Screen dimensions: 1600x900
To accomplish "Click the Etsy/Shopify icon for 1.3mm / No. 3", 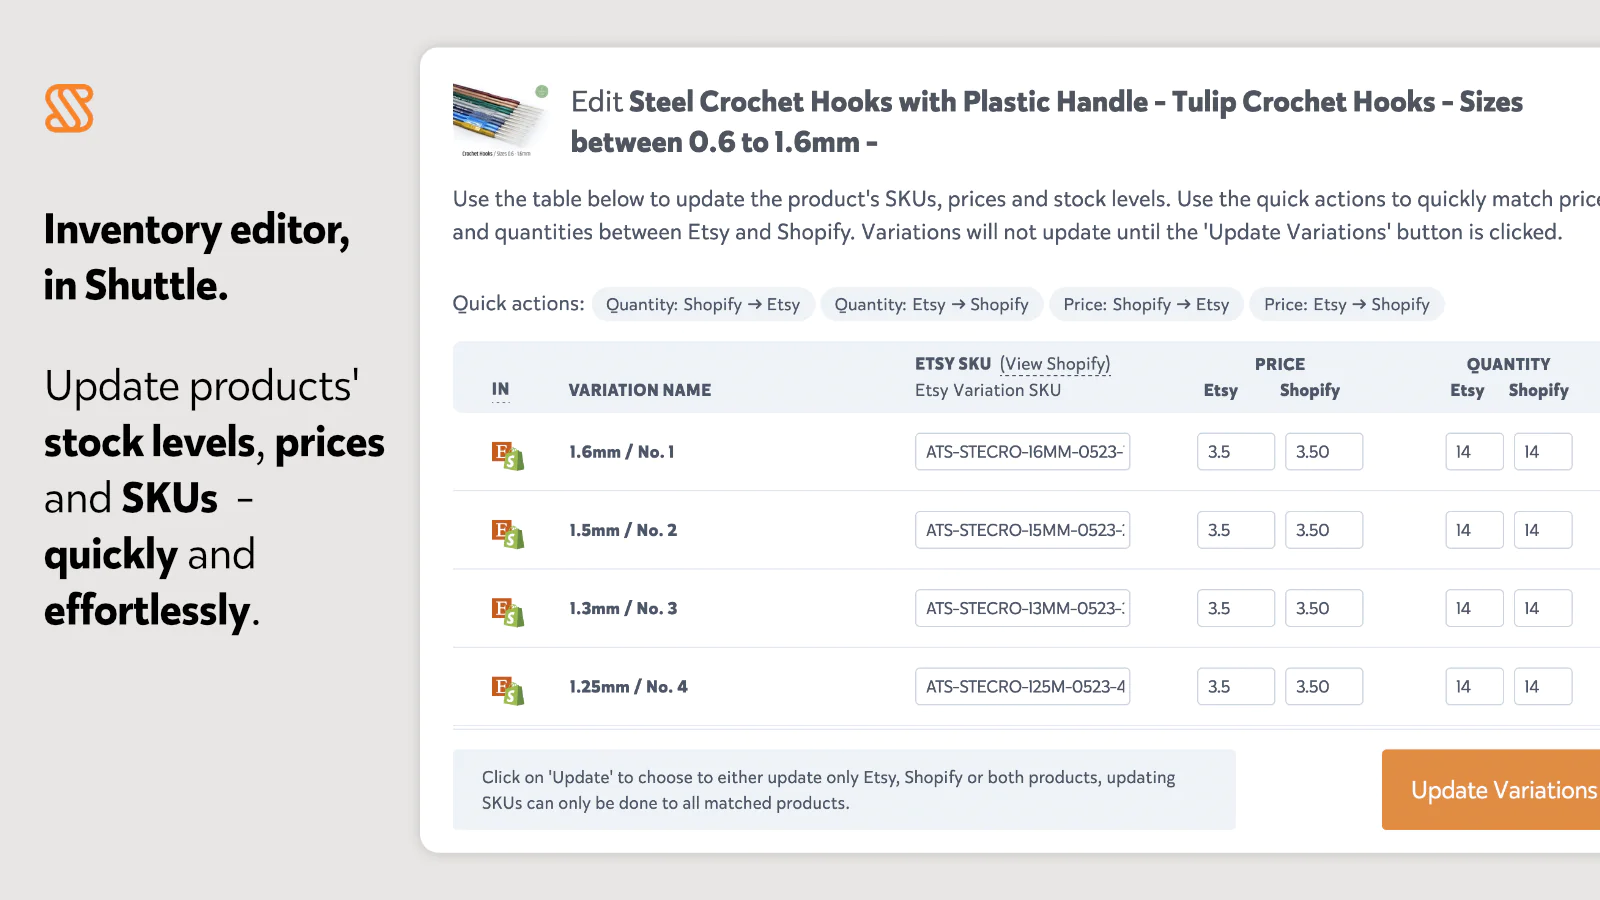I will coord(507,611).
